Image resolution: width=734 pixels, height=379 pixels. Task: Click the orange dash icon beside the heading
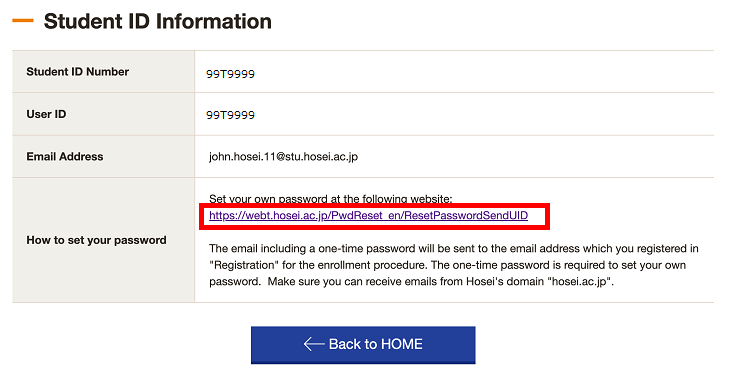[23, 21]
